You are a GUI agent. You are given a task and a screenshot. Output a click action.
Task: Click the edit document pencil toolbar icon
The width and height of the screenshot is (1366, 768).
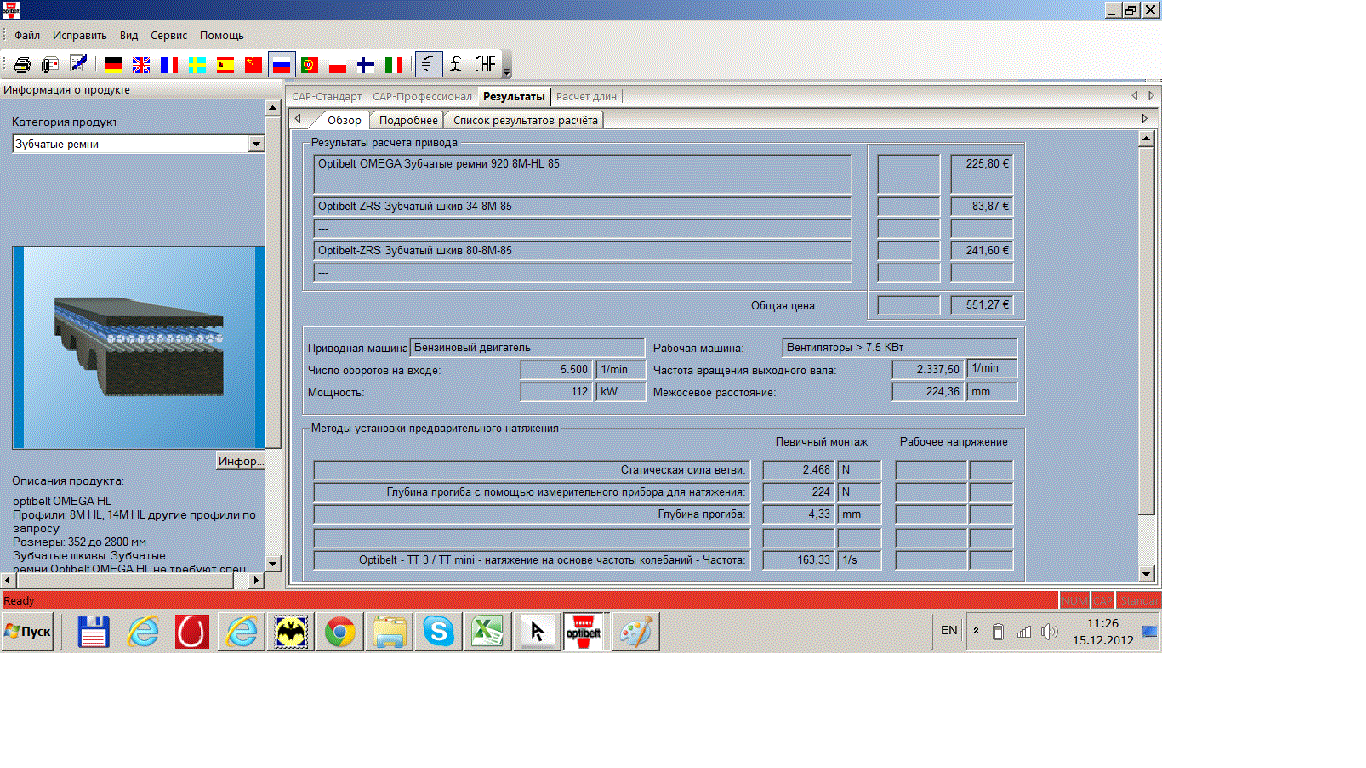click(78, 65)
